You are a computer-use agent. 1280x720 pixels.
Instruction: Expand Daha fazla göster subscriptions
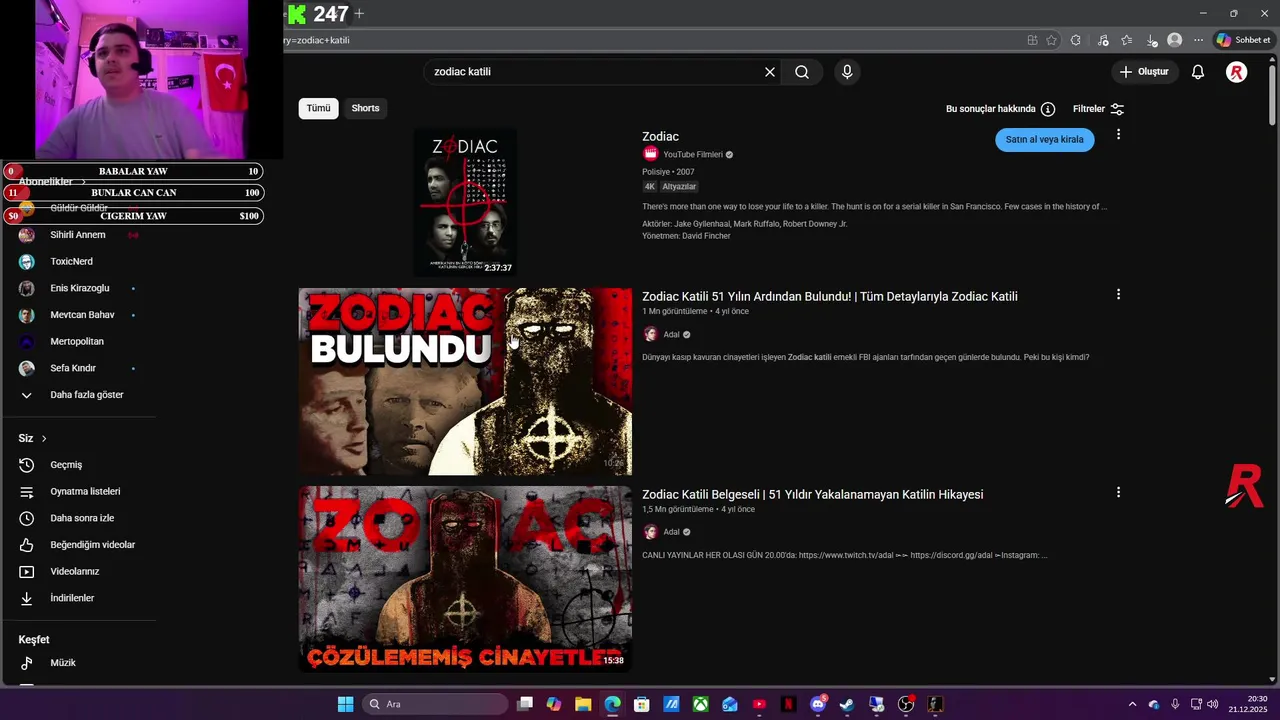85,395
